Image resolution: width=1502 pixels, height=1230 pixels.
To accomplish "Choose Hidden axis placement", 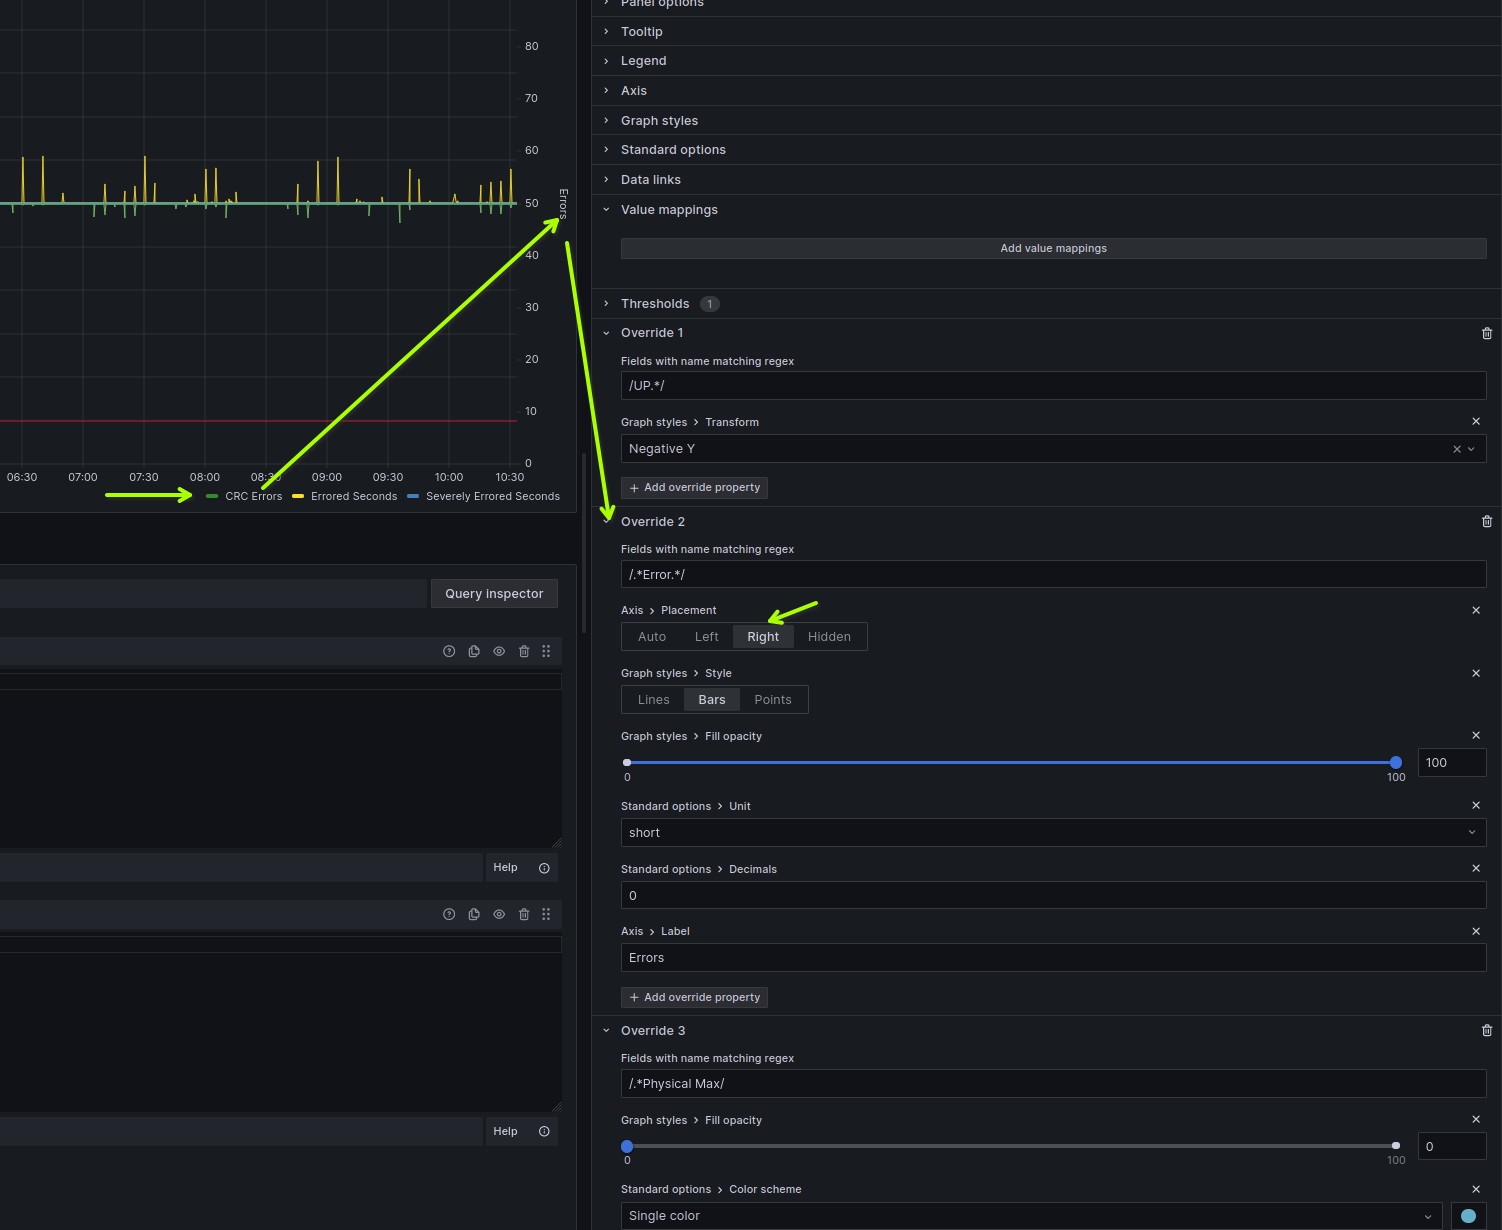I will click(829, 637).
